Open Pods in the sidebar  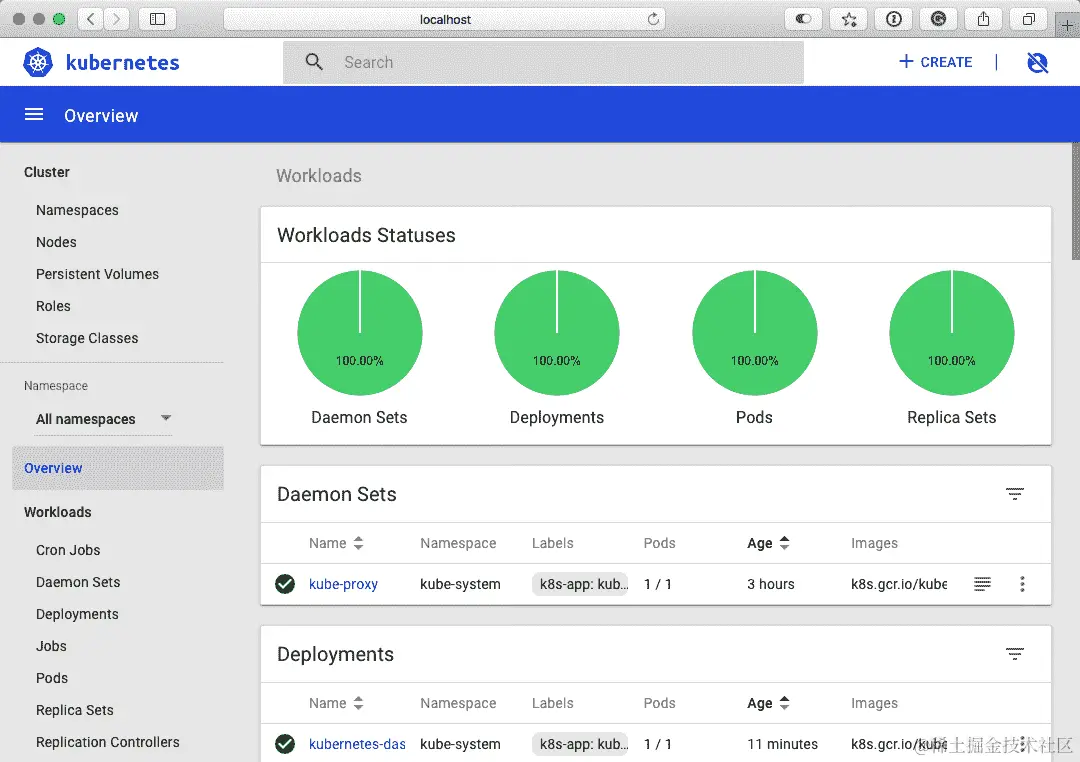click(52, 678)
